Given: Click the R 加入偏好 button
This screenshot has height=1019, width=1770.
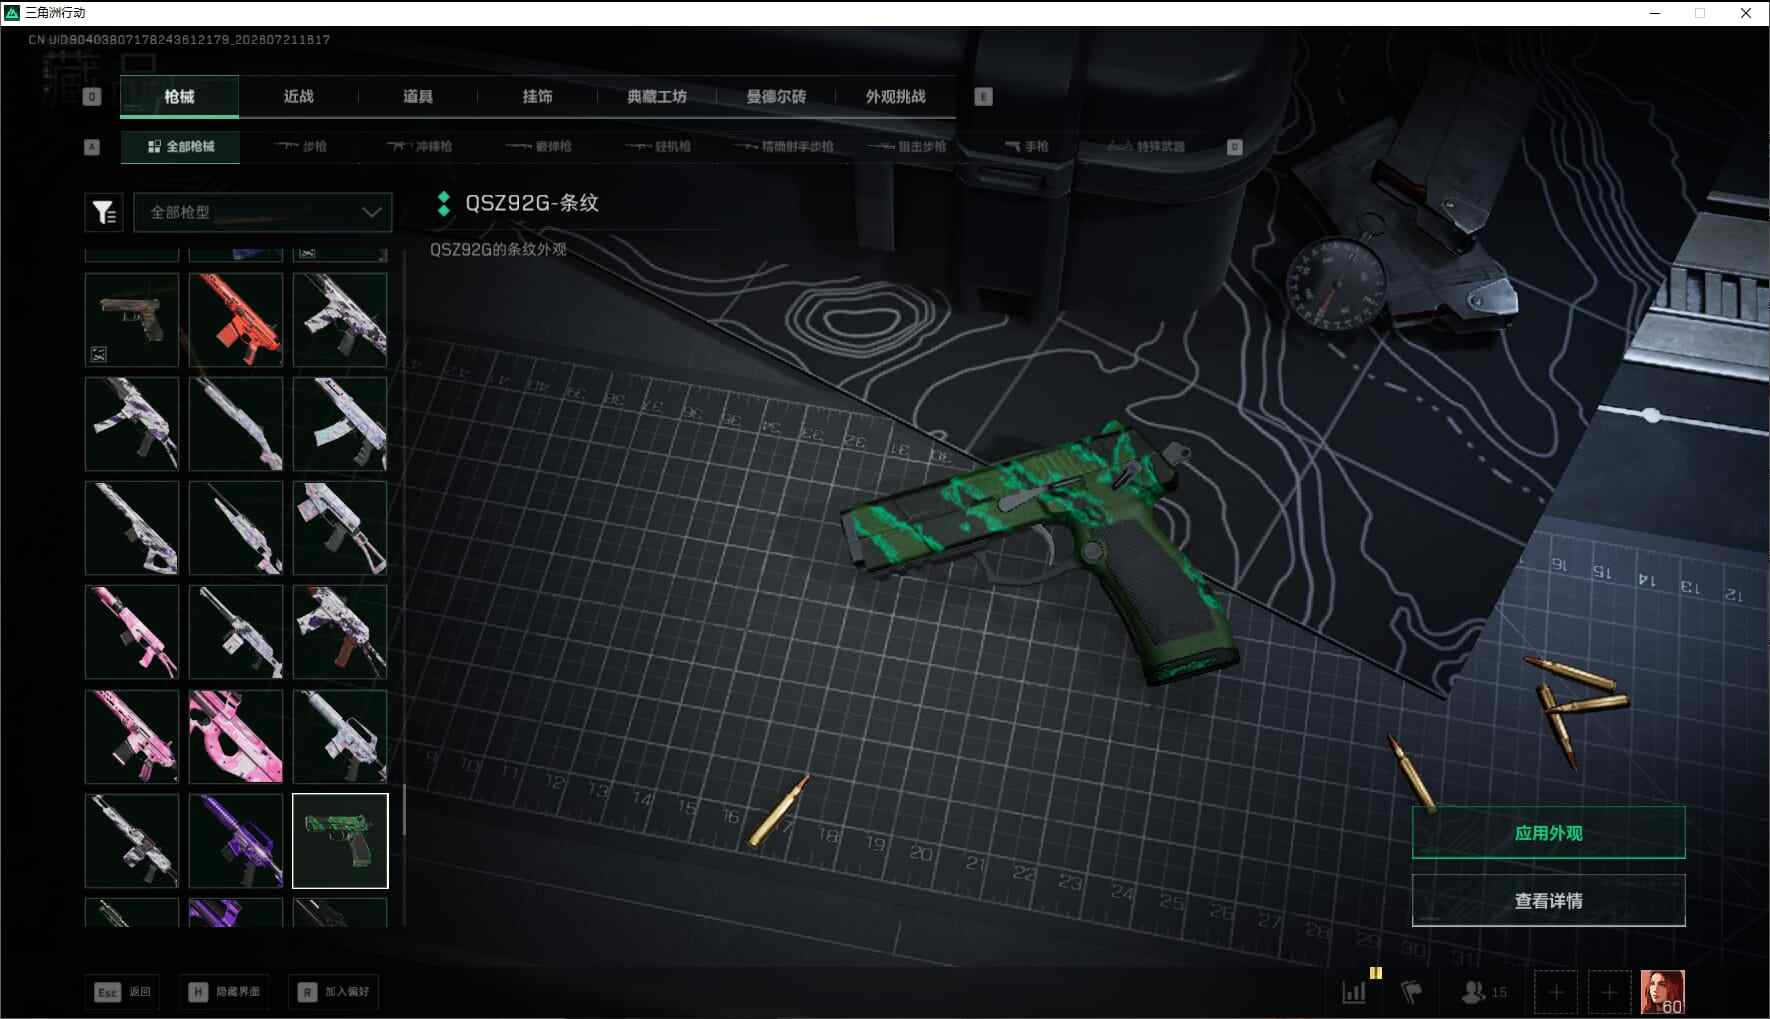Looking at the screenshot, I should [334, 992].
